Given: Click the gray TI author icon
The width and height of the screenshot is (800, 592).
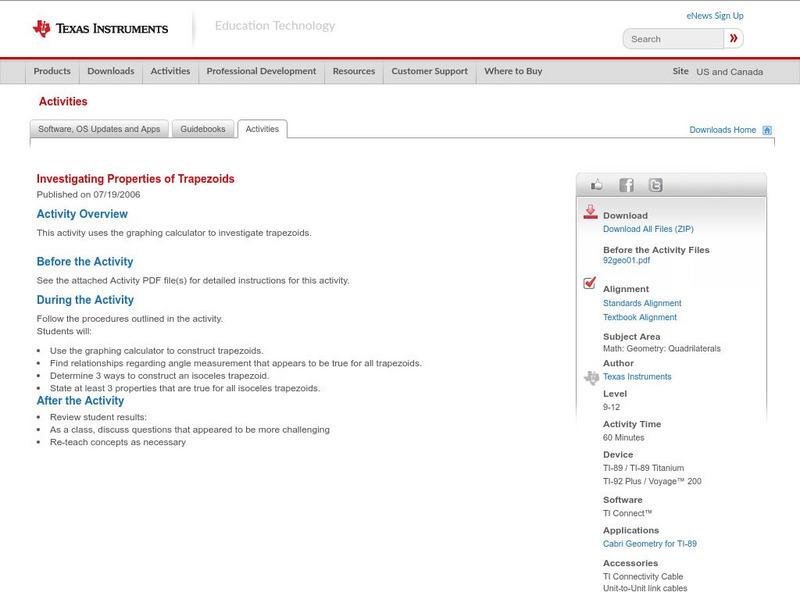Looking at the screenshot, I should pyautogui.click(x=591, y=378).
